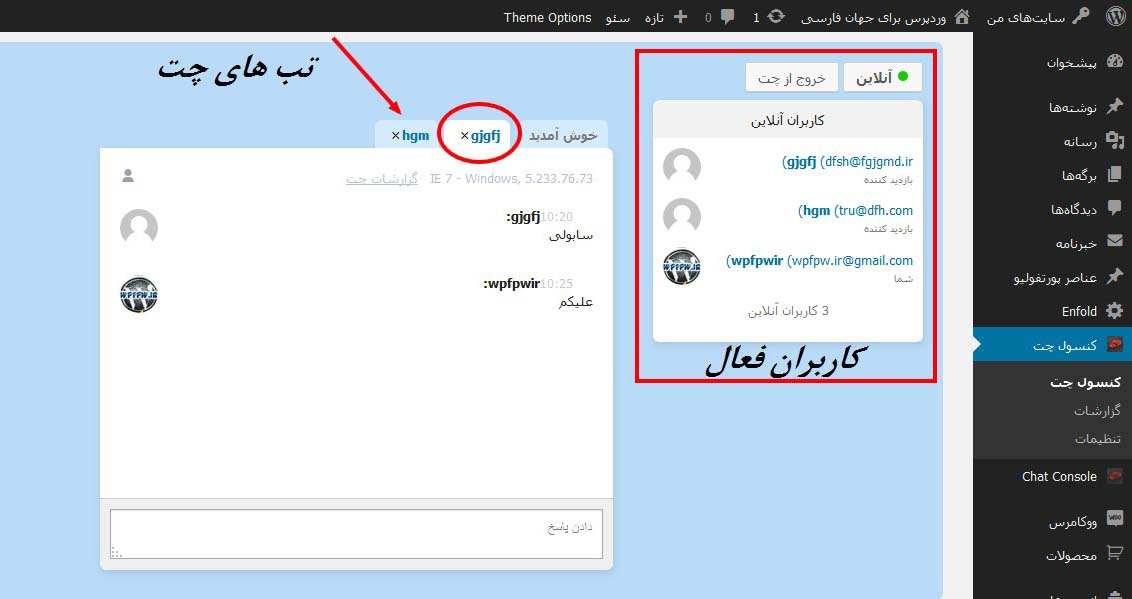This screenshot has width=1132, height=599.
Task: Click the خروج از چت button
Action: [791, 75]
